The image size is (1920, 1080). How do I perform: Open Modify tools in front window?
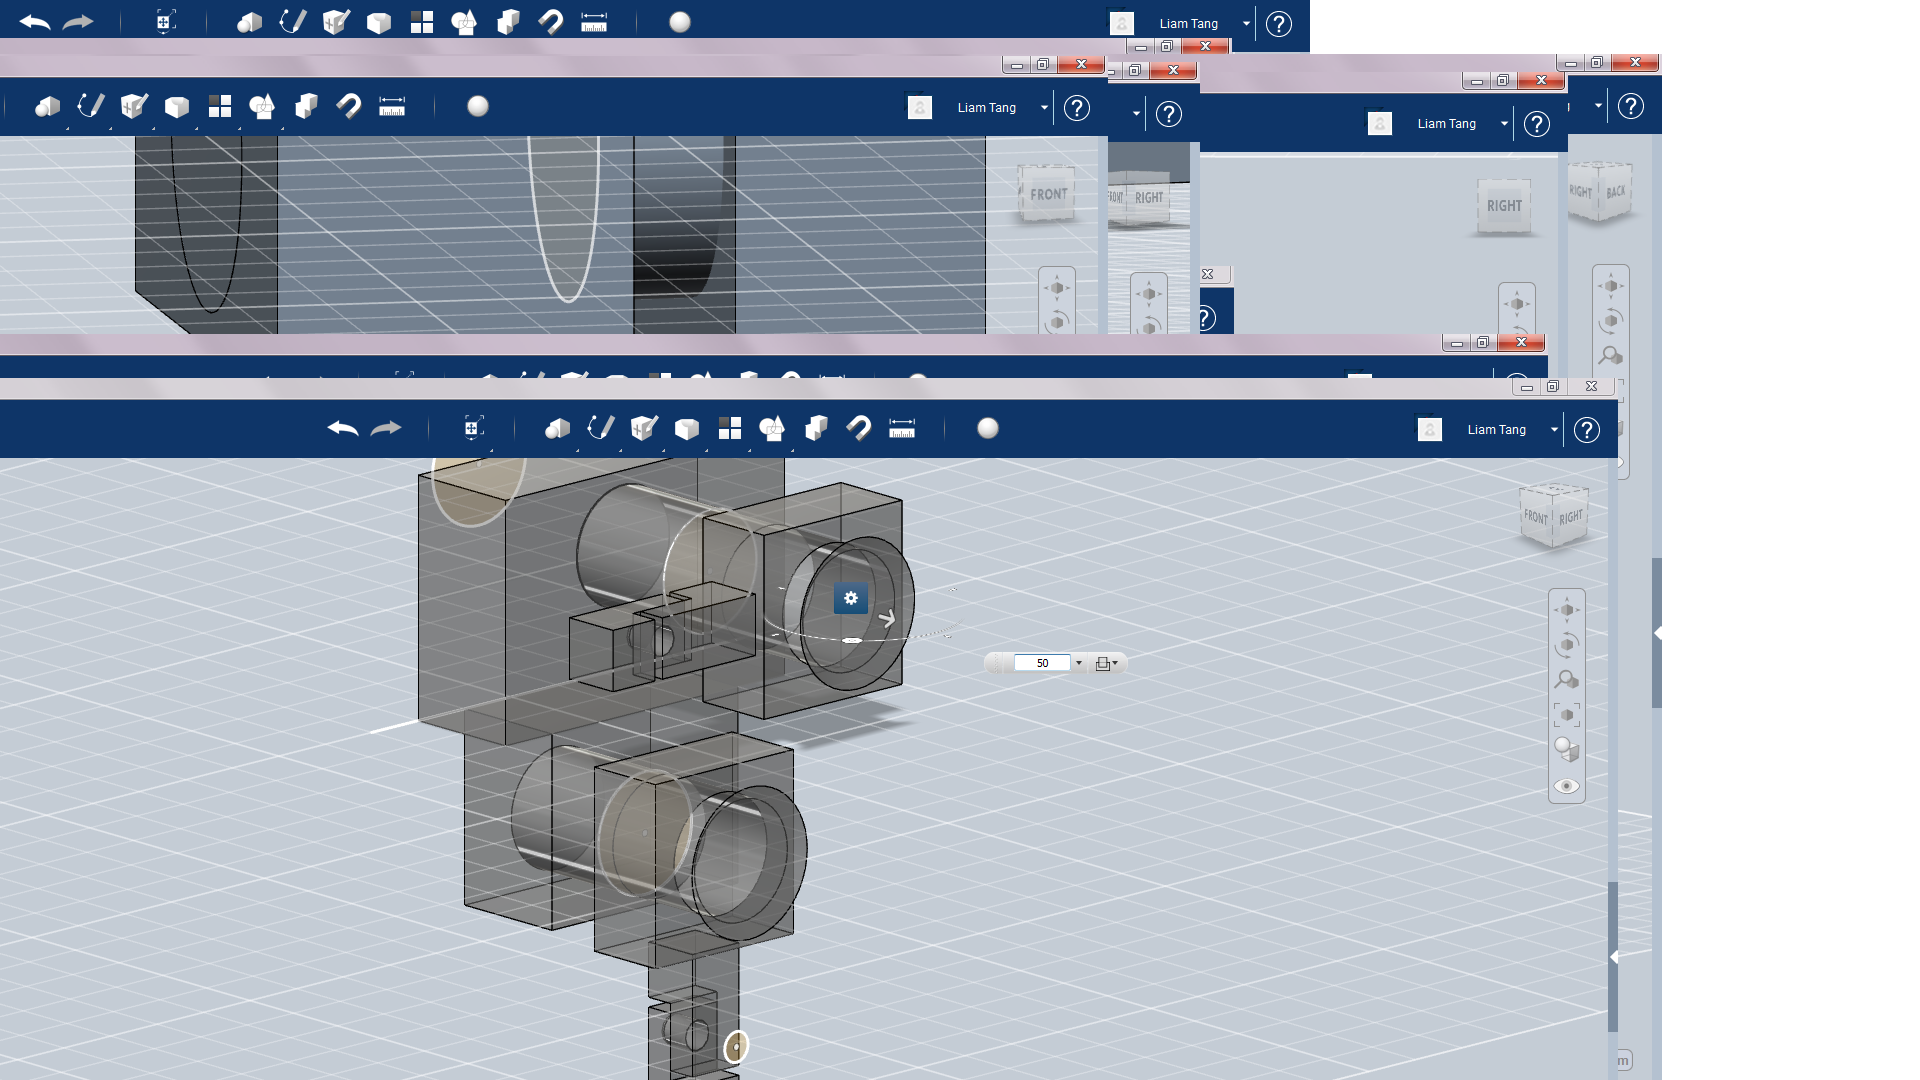(x=687, y=429)
